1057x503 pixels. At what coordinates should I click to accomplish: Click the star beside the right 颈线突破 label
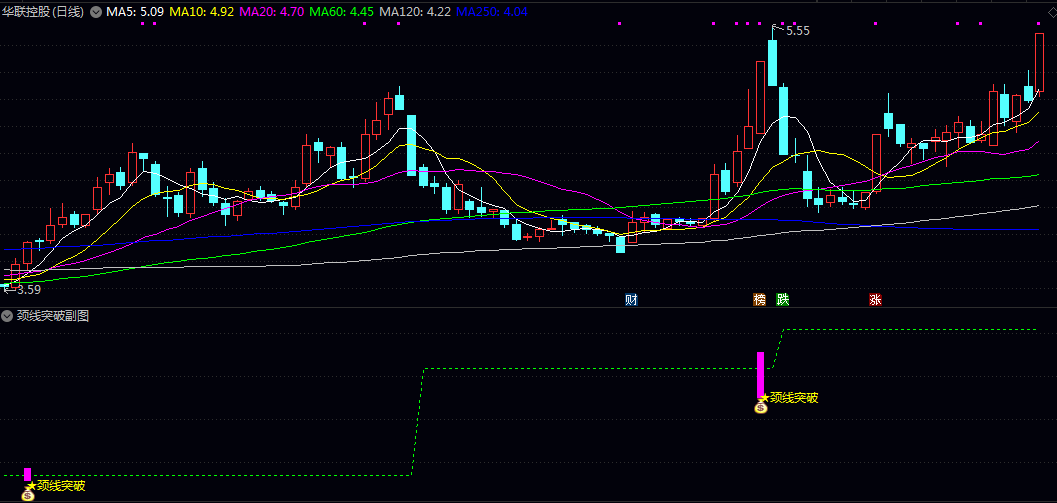click(x=765, y=398)
